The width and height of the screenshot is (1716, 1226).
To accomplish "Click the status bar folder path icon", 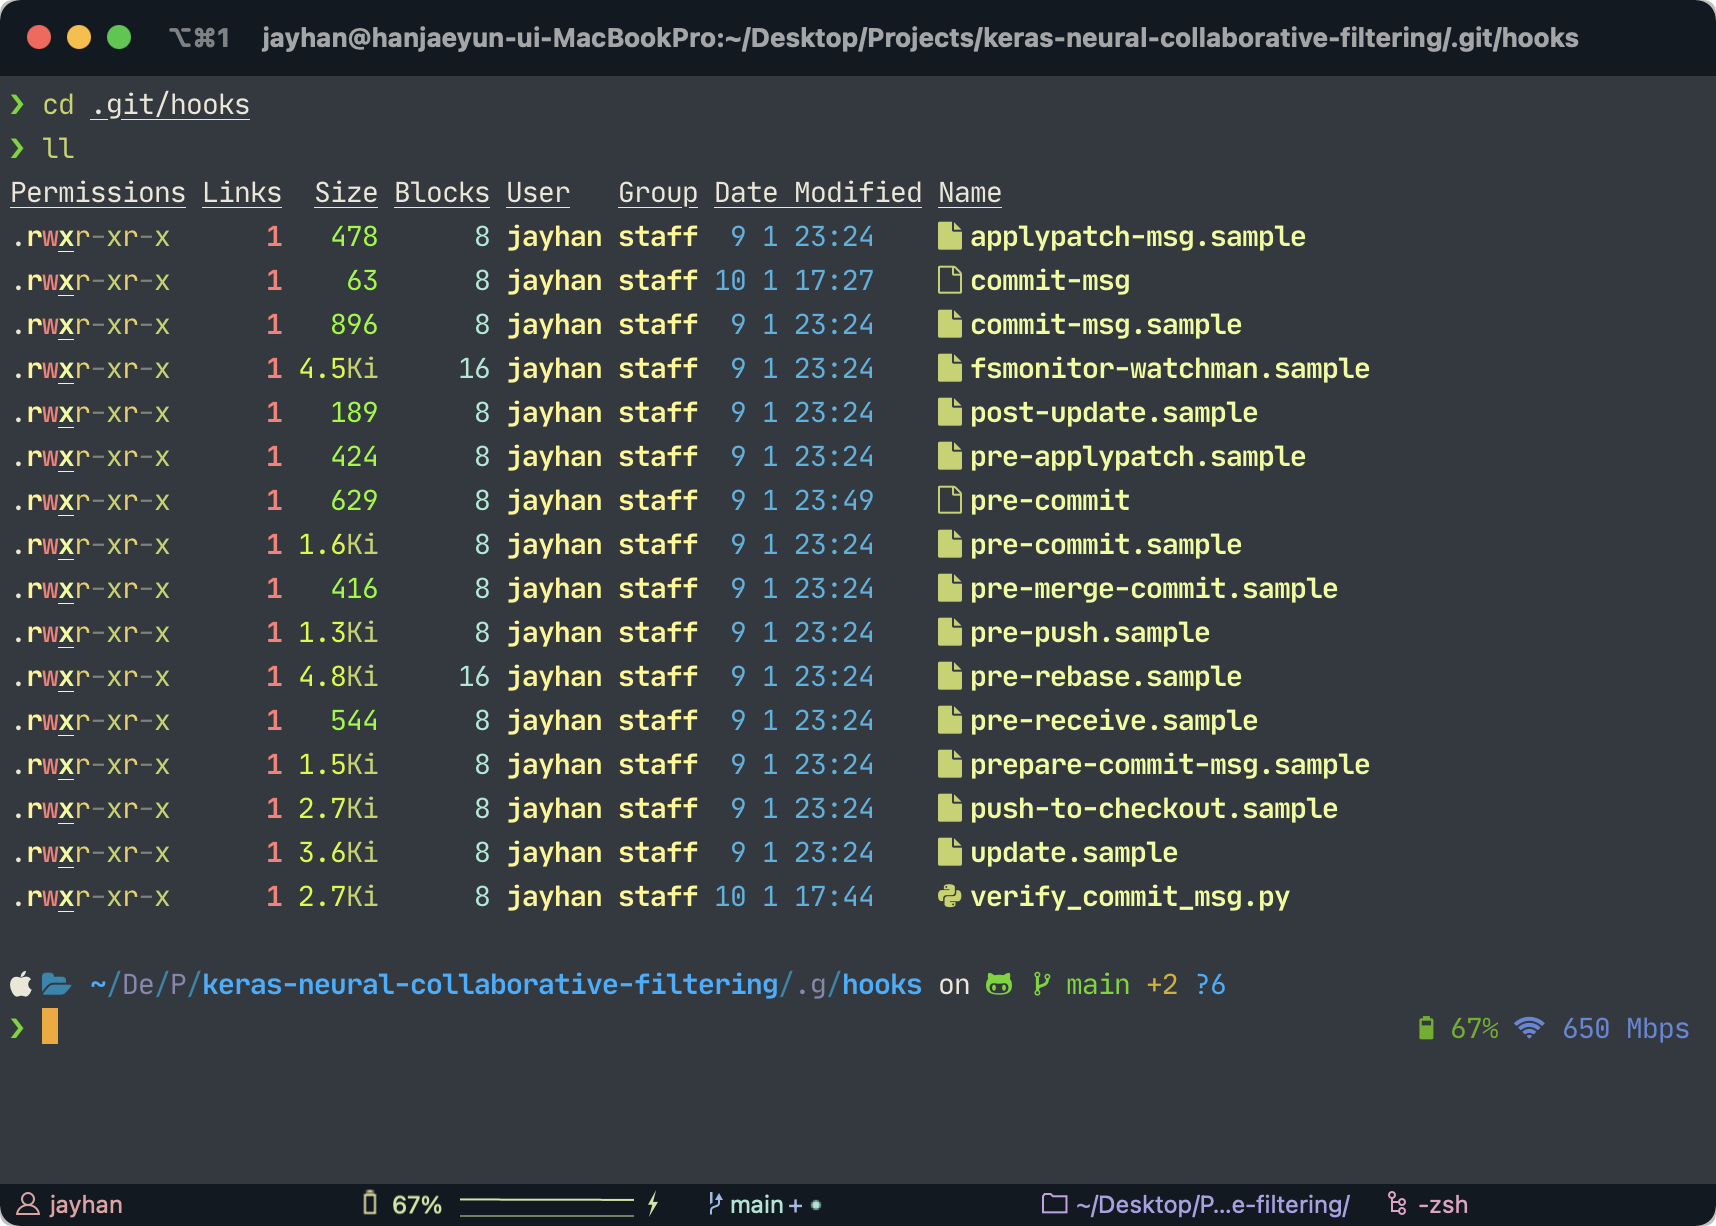I will [x=1054, y=1204].
